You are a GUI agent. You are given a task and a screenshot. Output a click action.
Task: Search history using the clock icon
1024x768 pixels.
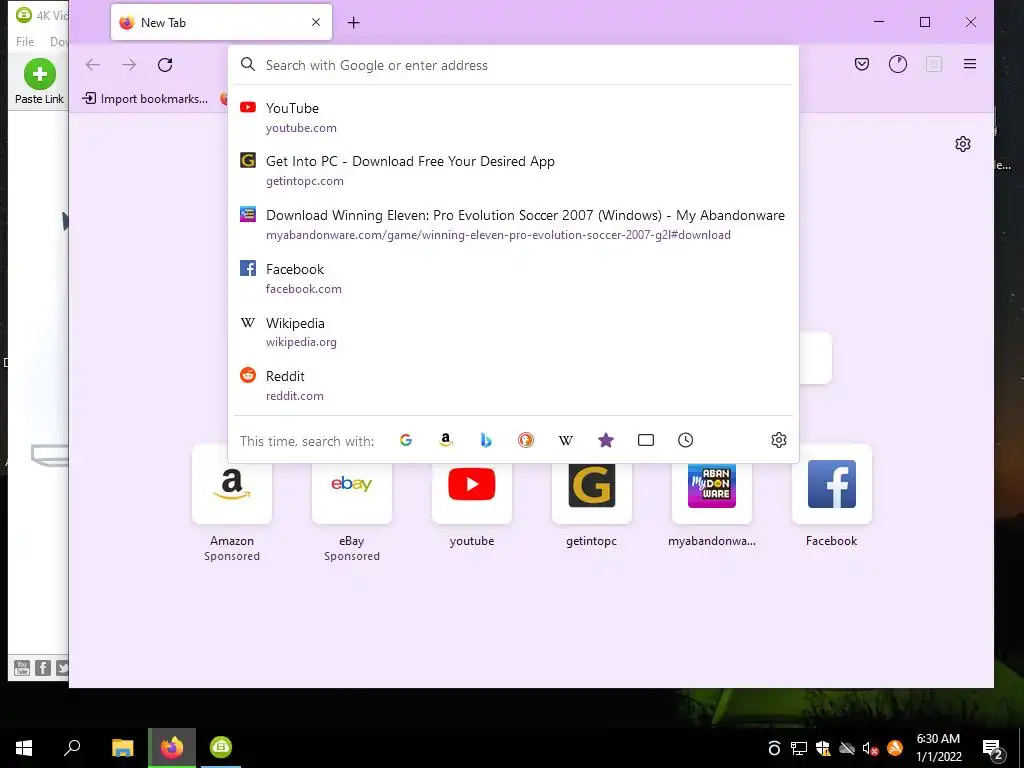686,440
